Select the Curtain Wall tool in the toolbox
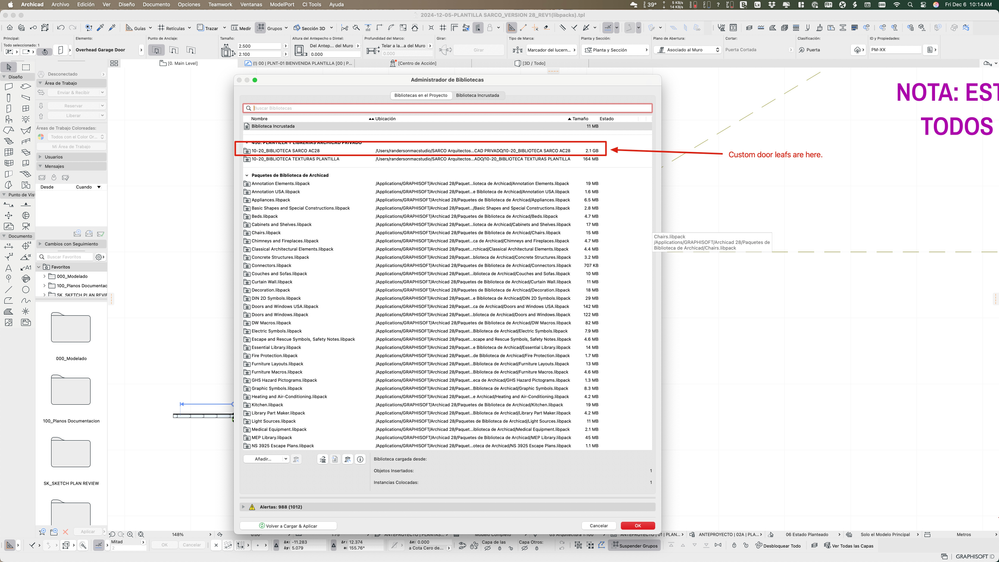Screen dimensions: 999x562 (9, 152)
